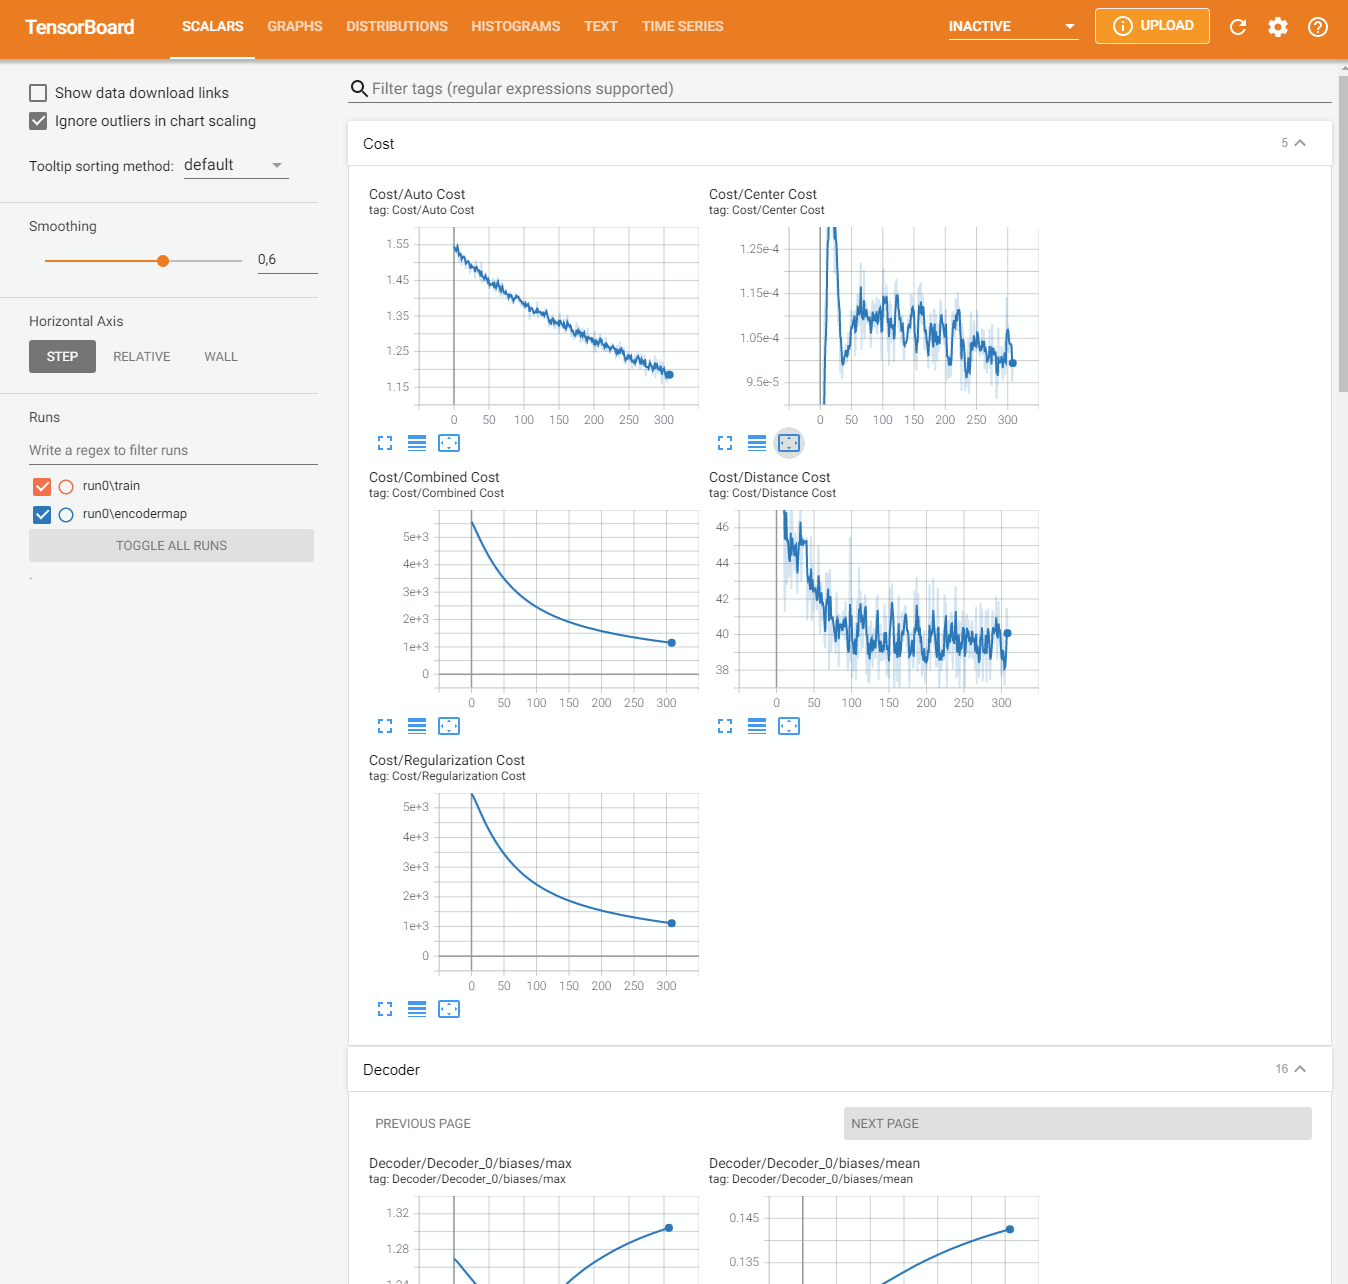Click the Cost/Center Cost chart title
The width and height of the screenshot is (1348, 1284).
pyautogui.click(x=763, y=195)
